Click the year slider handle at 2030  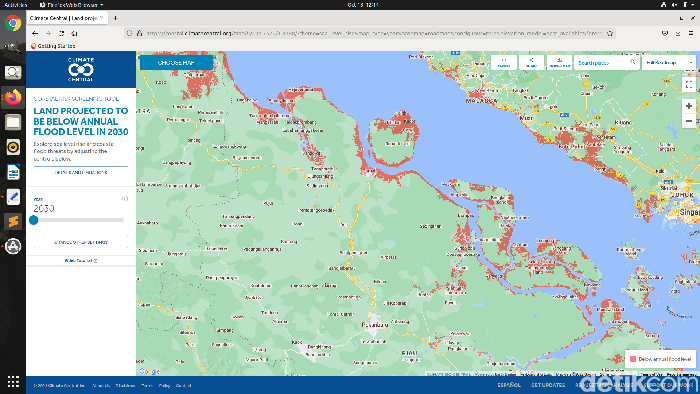[x=34, y=220]
